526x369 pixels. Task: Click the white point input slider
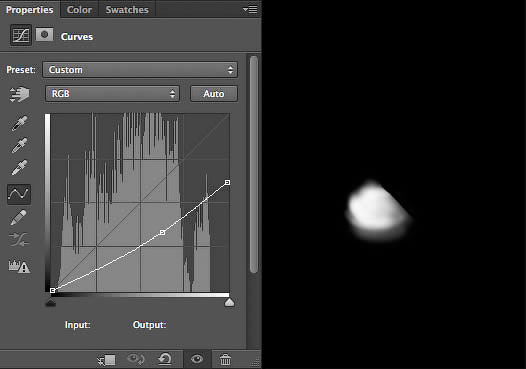(x=229, y=303)
